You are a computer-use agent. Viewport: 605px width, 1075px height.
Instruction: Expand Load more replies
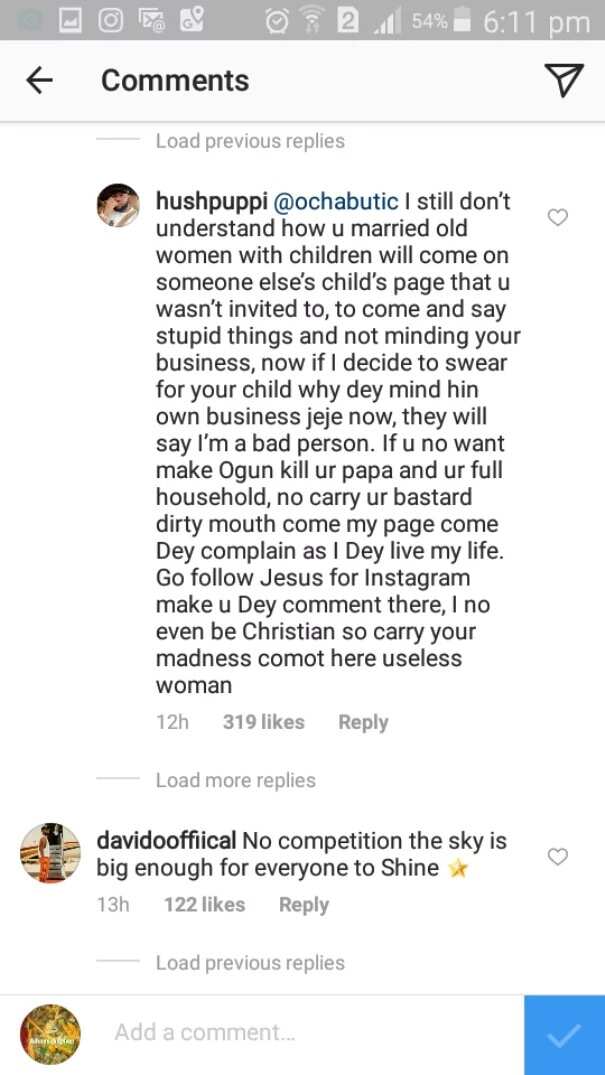[x=235, y=780]
